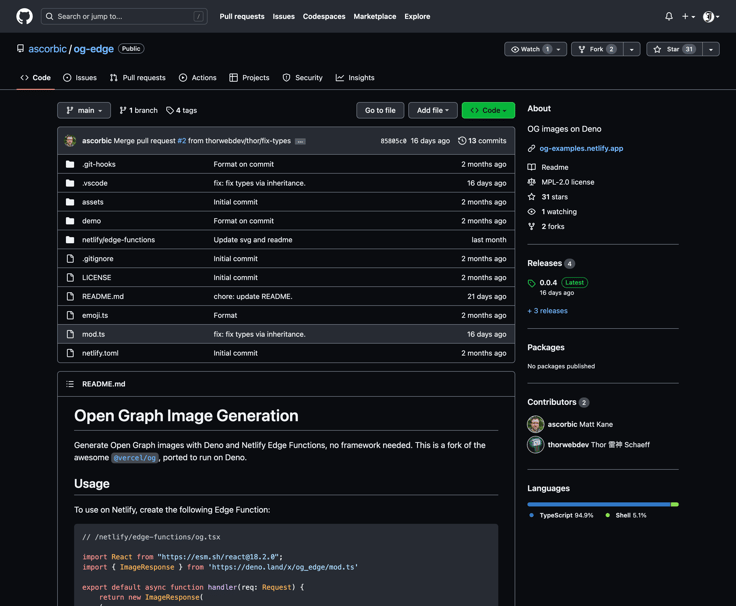Switch to the Security tab
The image size is (736, 606).
pos(302,78)
